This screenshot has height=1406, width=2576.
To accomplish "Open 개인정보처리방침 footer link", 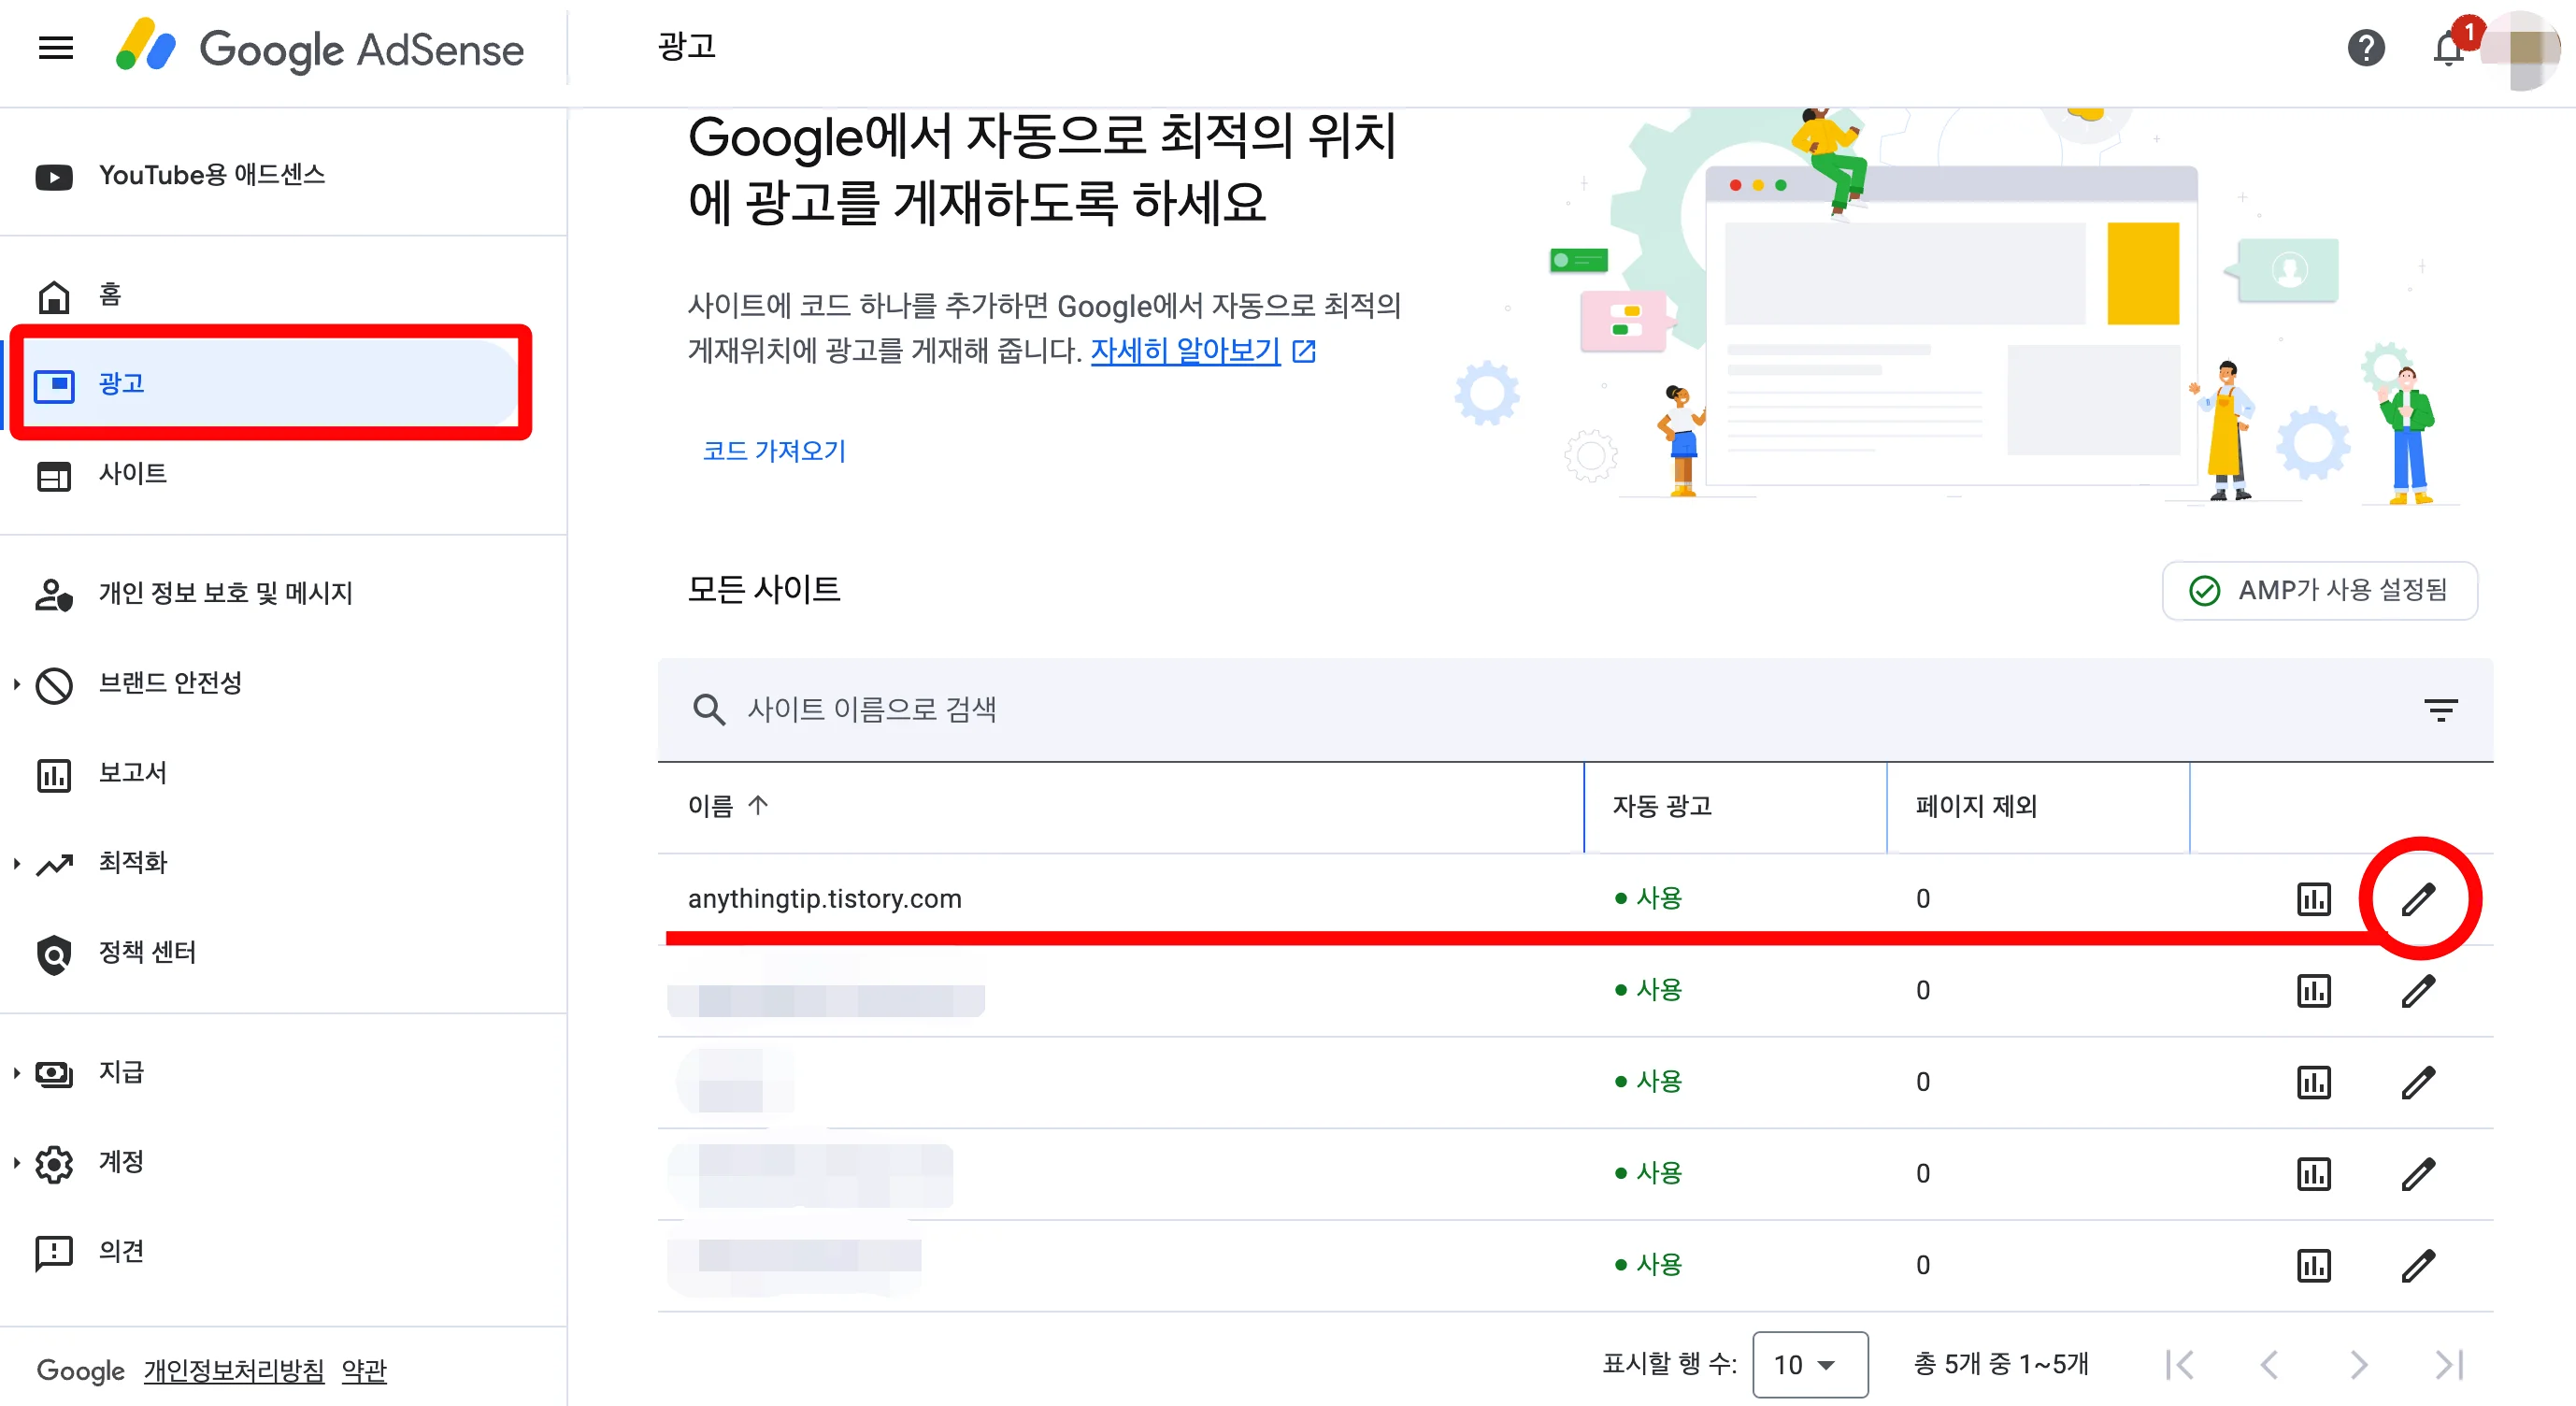I will click(x=234, y=1370).
